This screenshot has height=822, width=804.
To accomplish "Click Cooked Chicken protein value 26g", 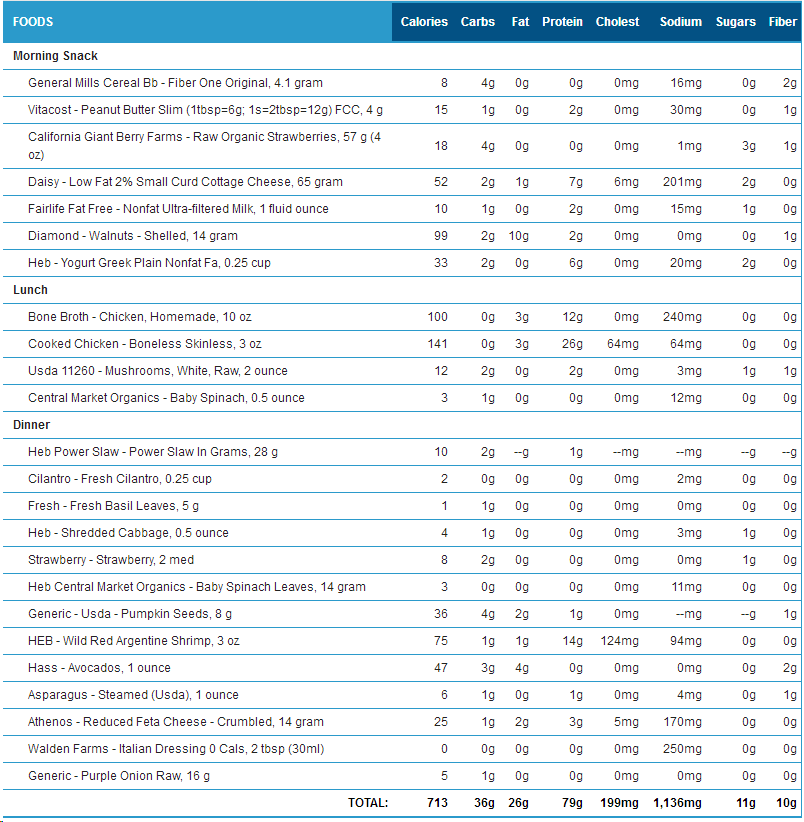I will (x=572, y=344).
